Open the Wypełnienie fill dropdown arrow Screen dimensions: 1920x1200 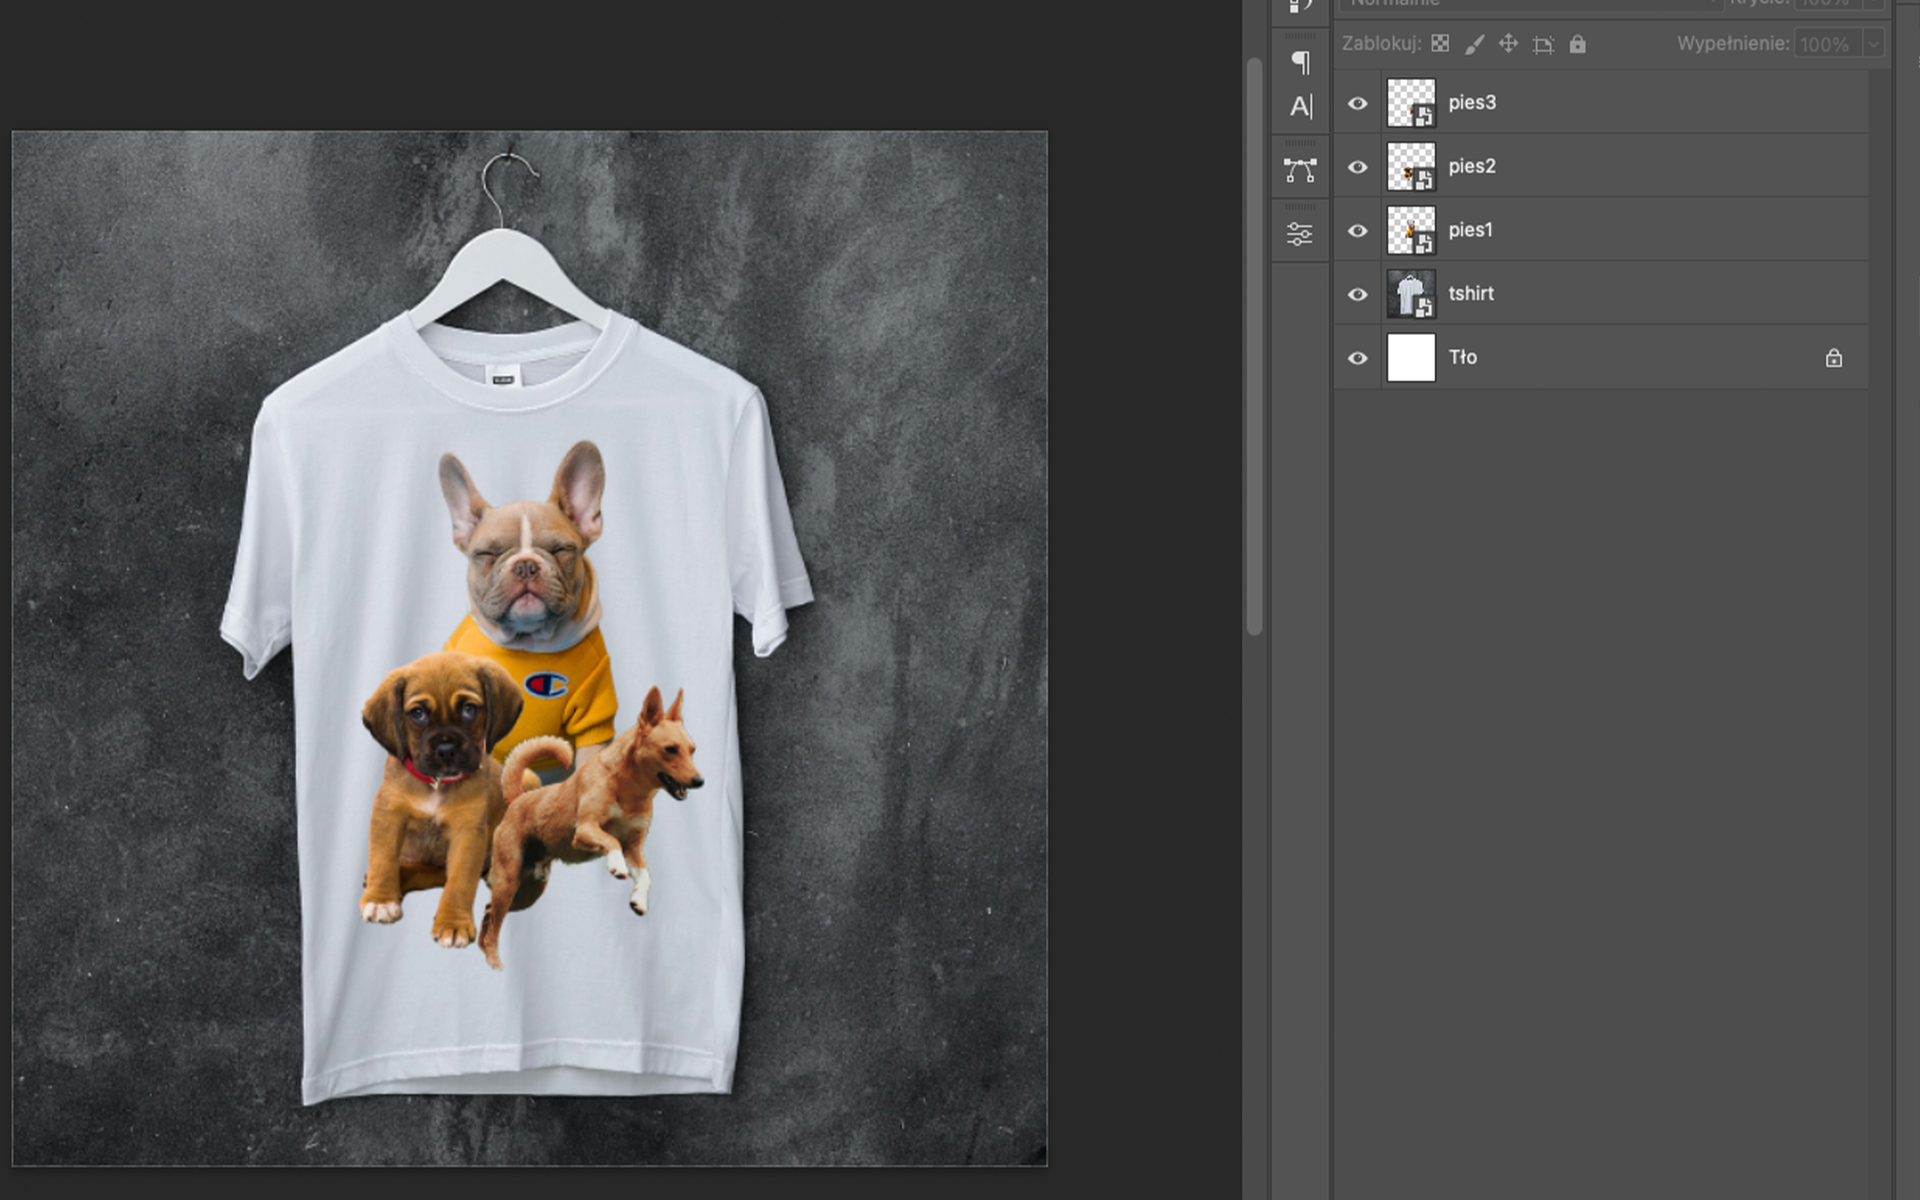[x=1873, y=44]
